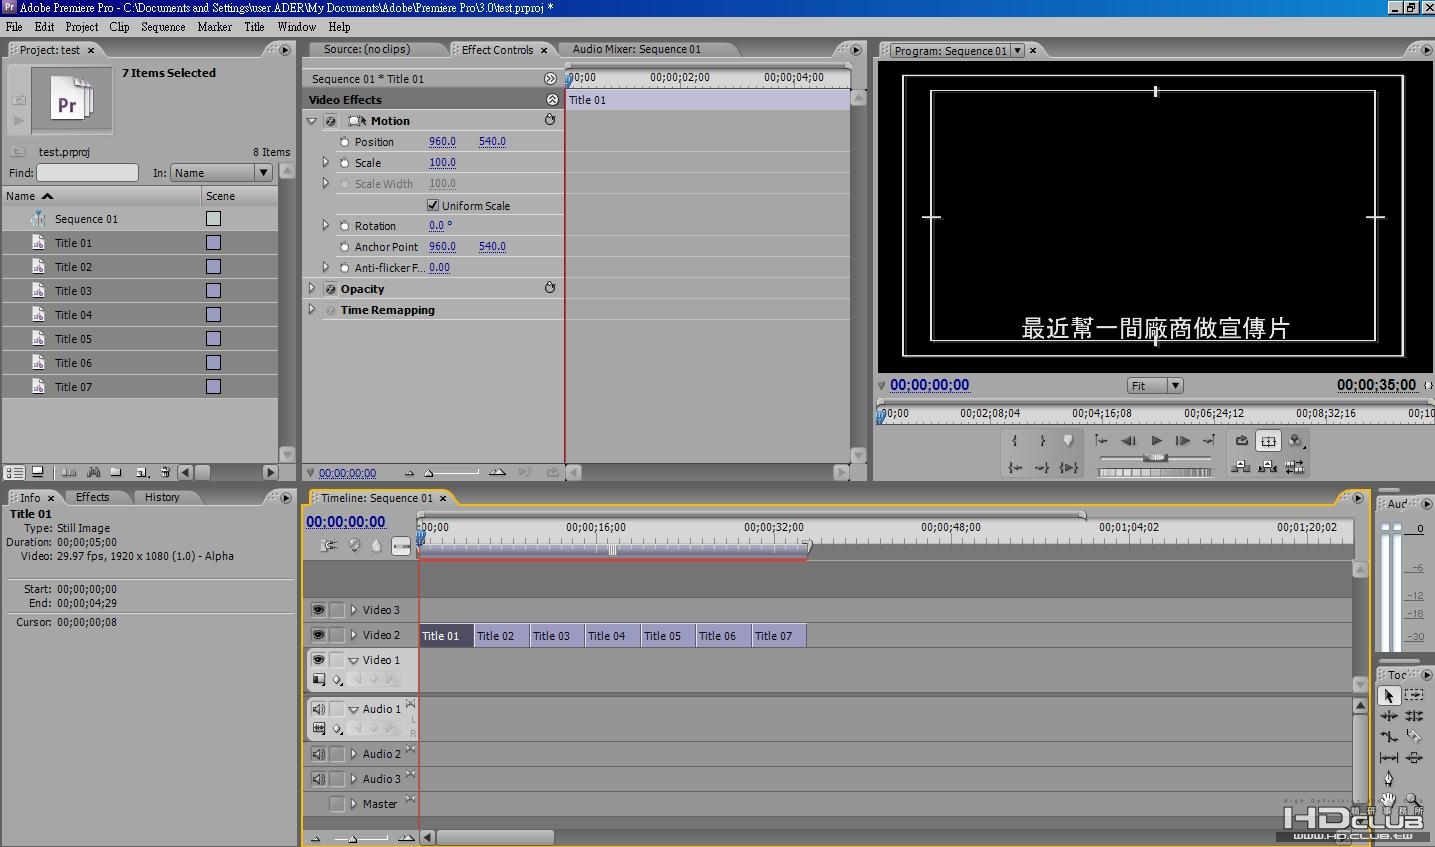Click the Loop playback button
Viewport: 1435px width, 847px height.
1241,441
